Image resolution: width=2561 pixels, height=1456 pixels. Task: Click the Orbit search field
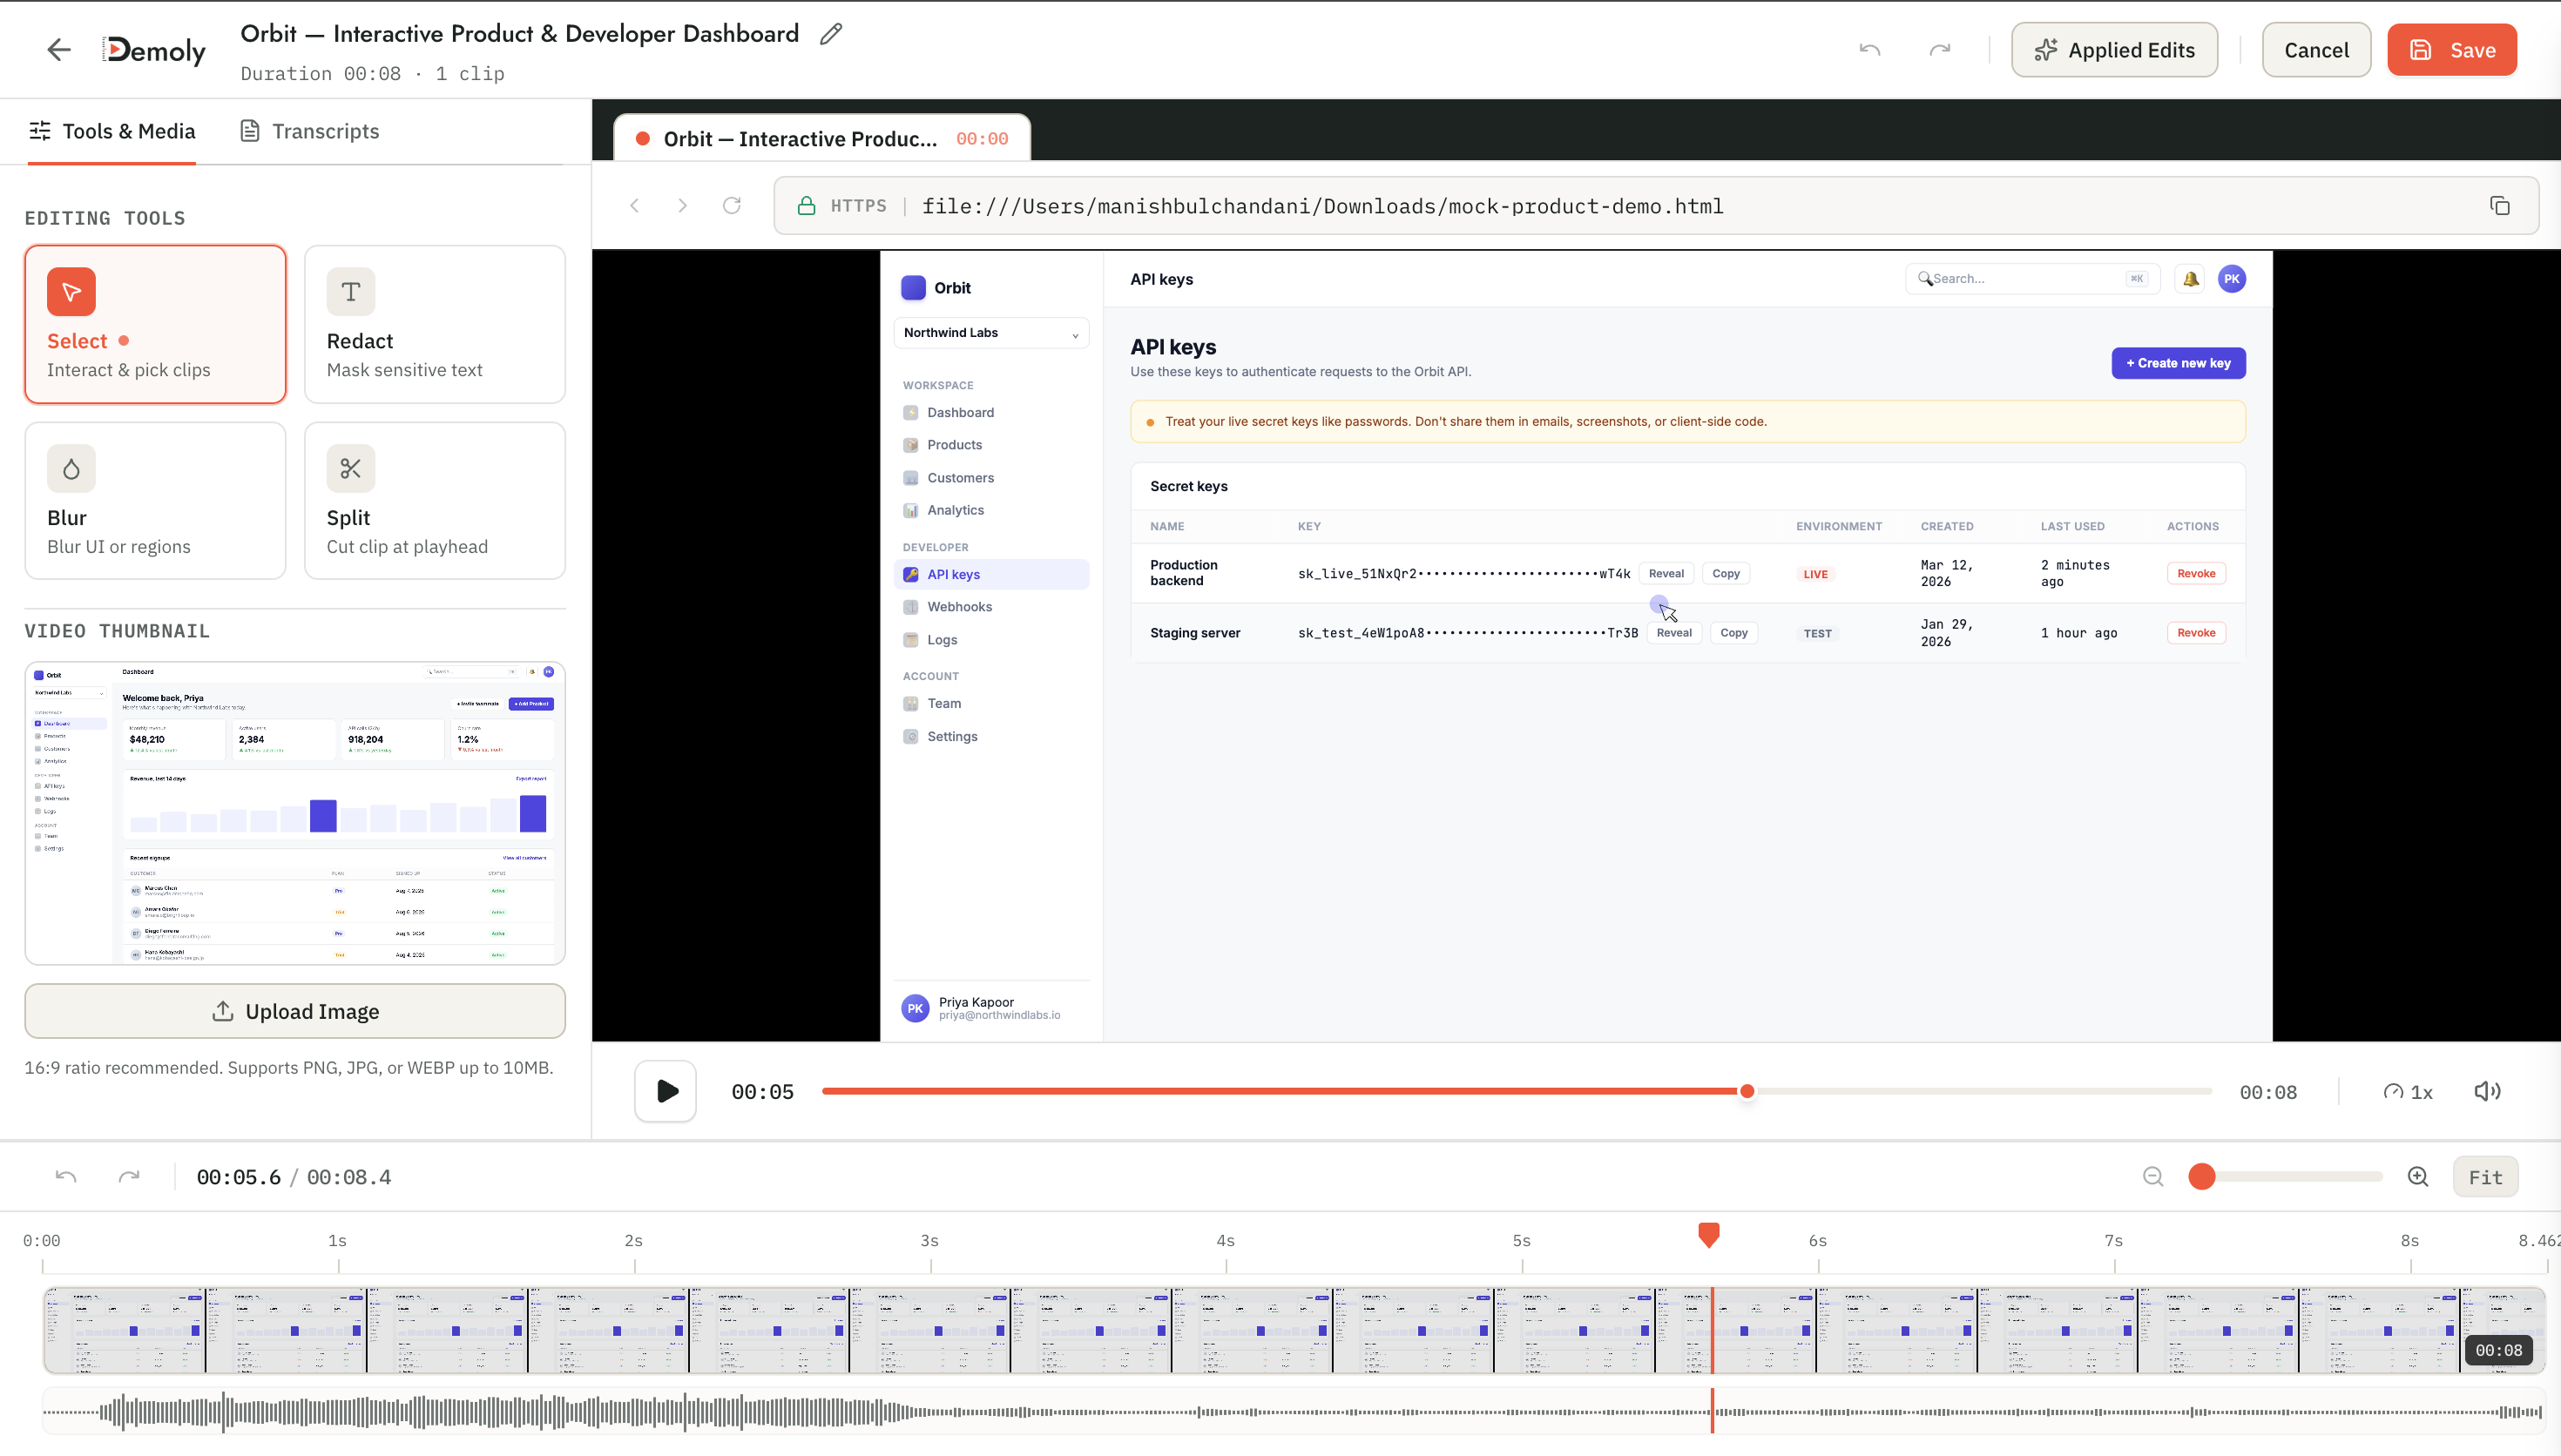tap(2033, 279)
